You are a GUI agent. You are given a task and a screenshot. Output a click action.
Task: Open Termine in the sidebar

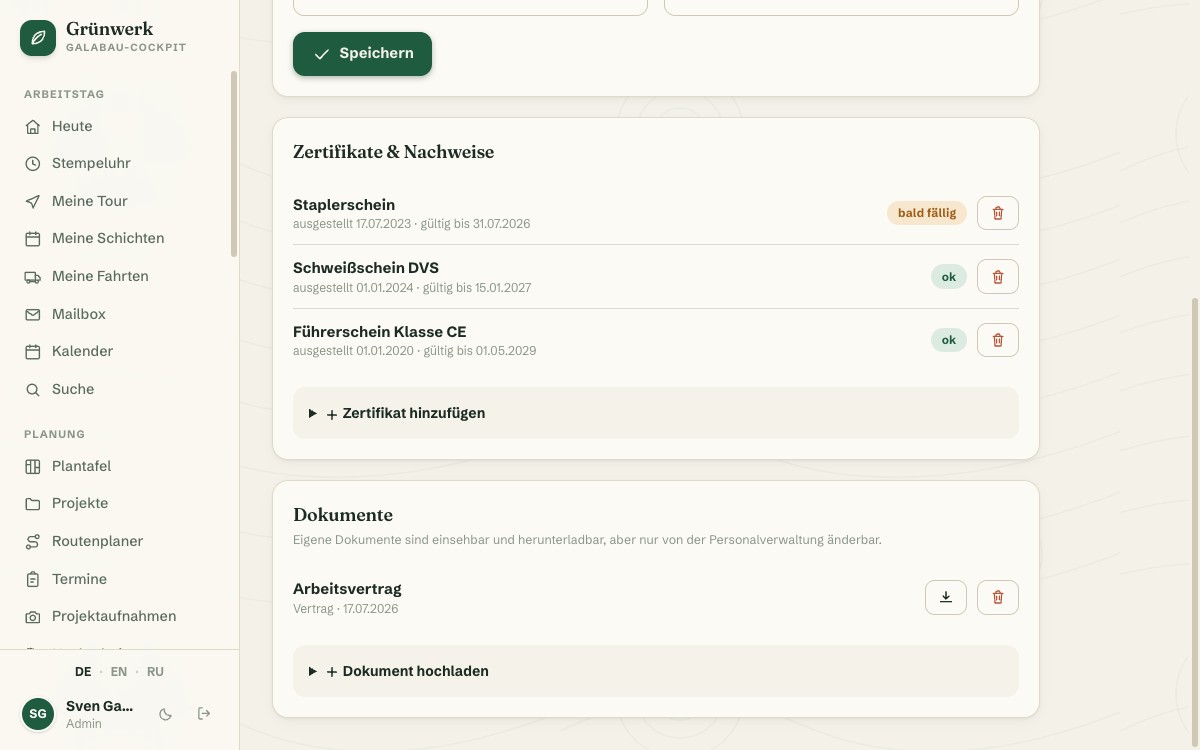click(119, 579)
